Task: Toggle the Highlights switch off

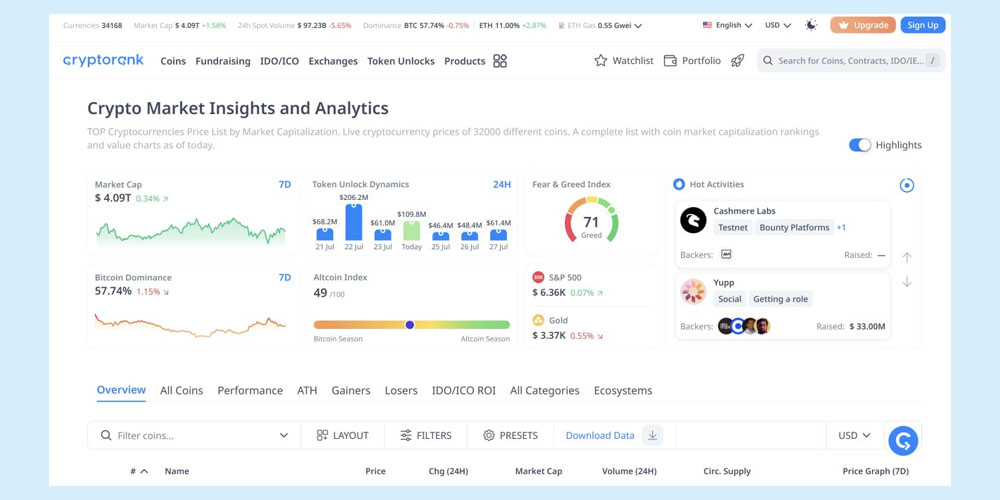Action: pos(859,145)
